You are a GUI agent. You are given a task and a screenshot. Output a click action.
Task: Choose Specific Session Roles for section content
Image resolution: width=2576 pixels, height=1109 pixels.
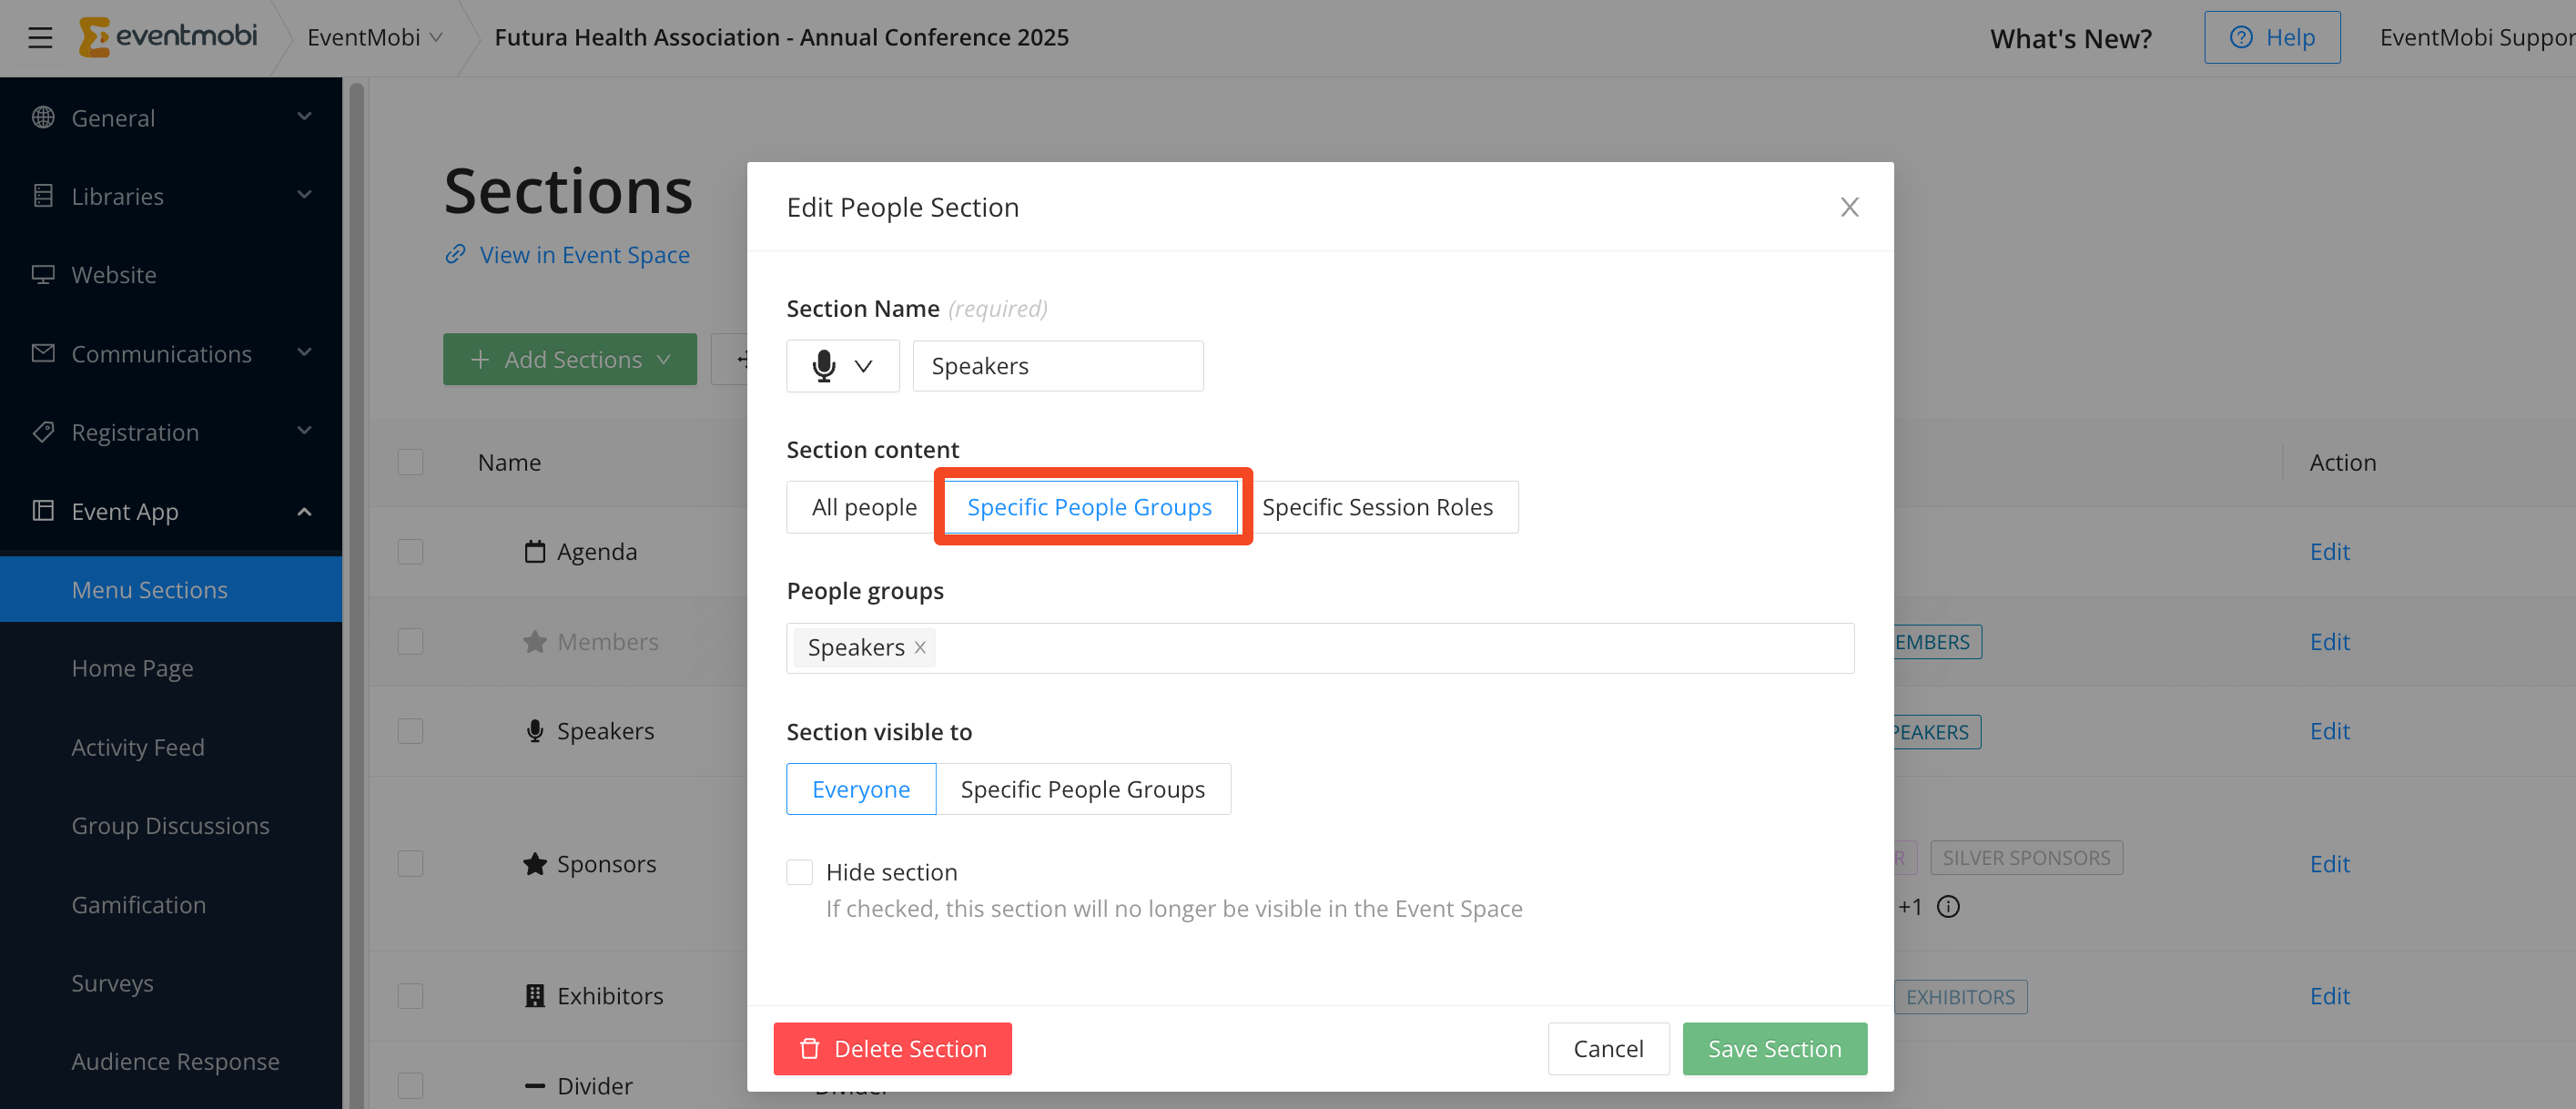[1377, 507]
